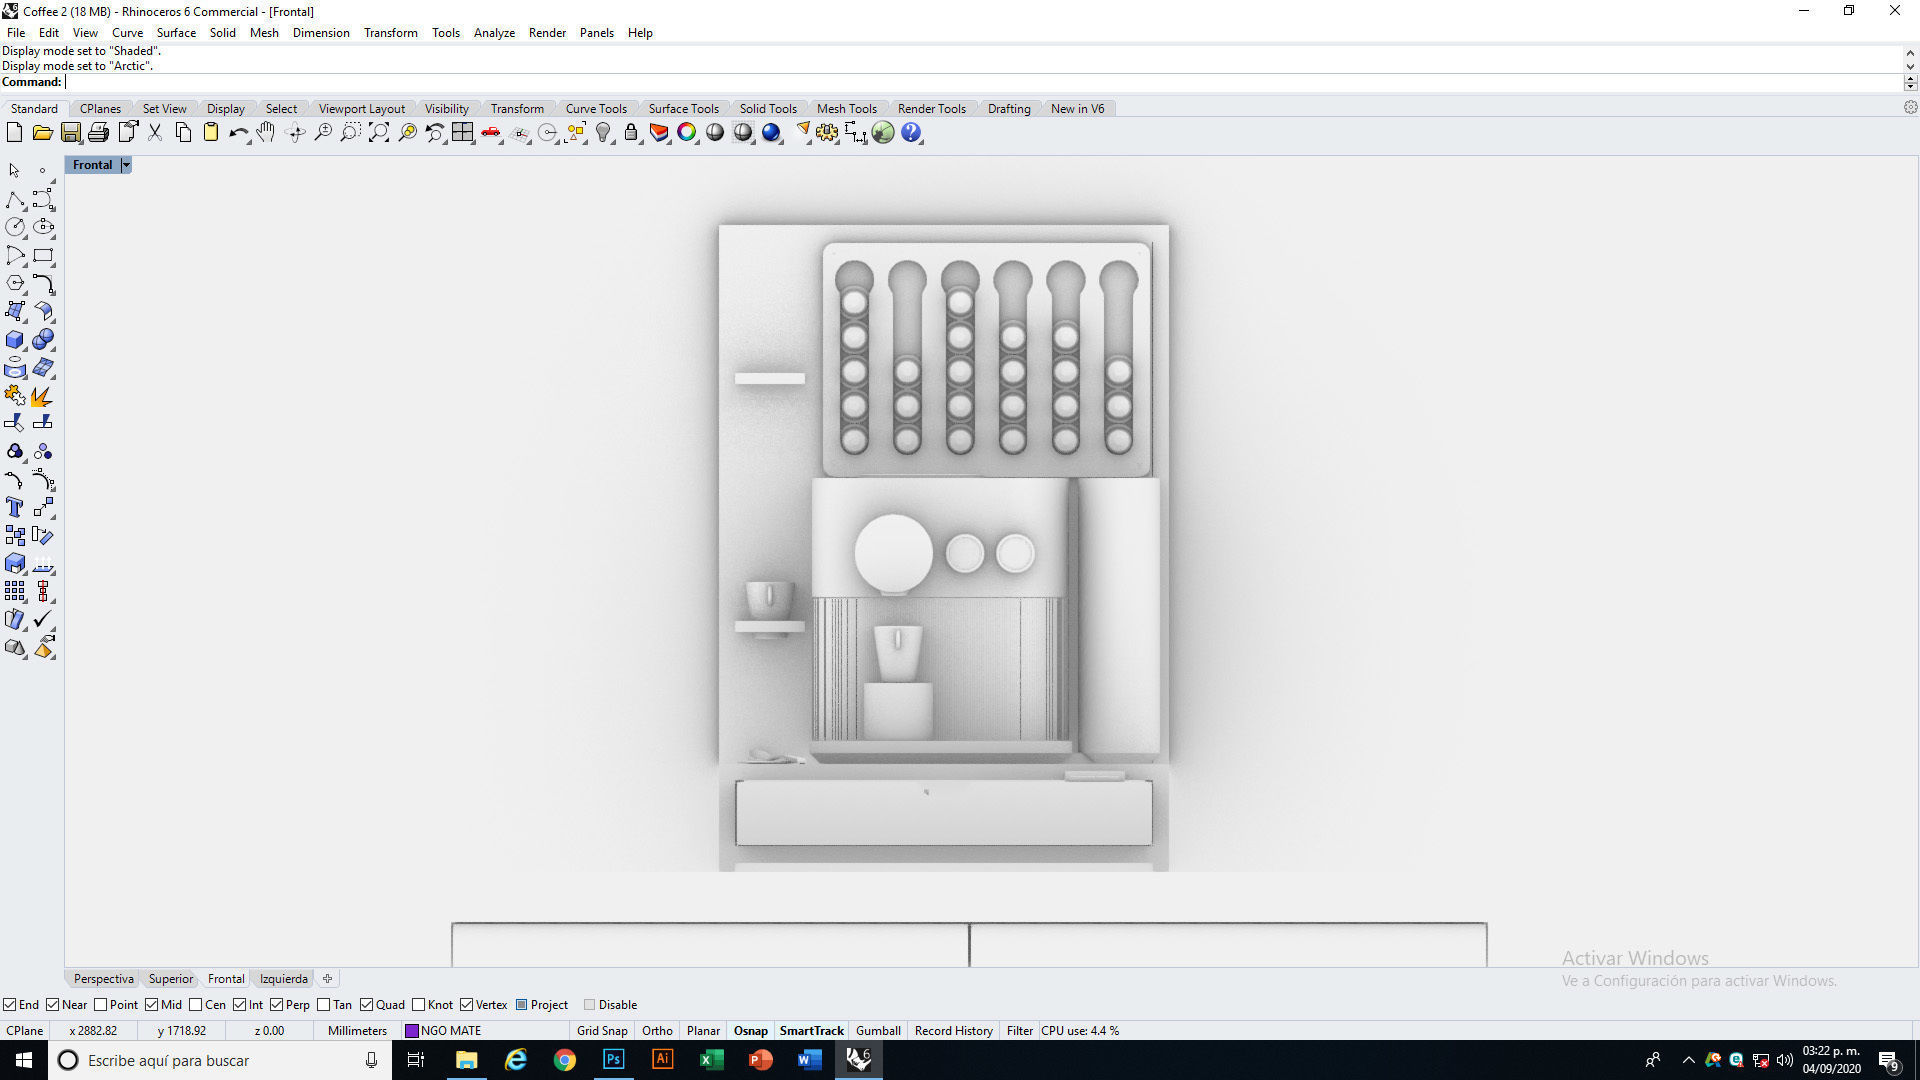The width and height of the screenshot is (1920, 1080).
Task: Click the padlock Lock Objects icon
Action: [631, 133]
